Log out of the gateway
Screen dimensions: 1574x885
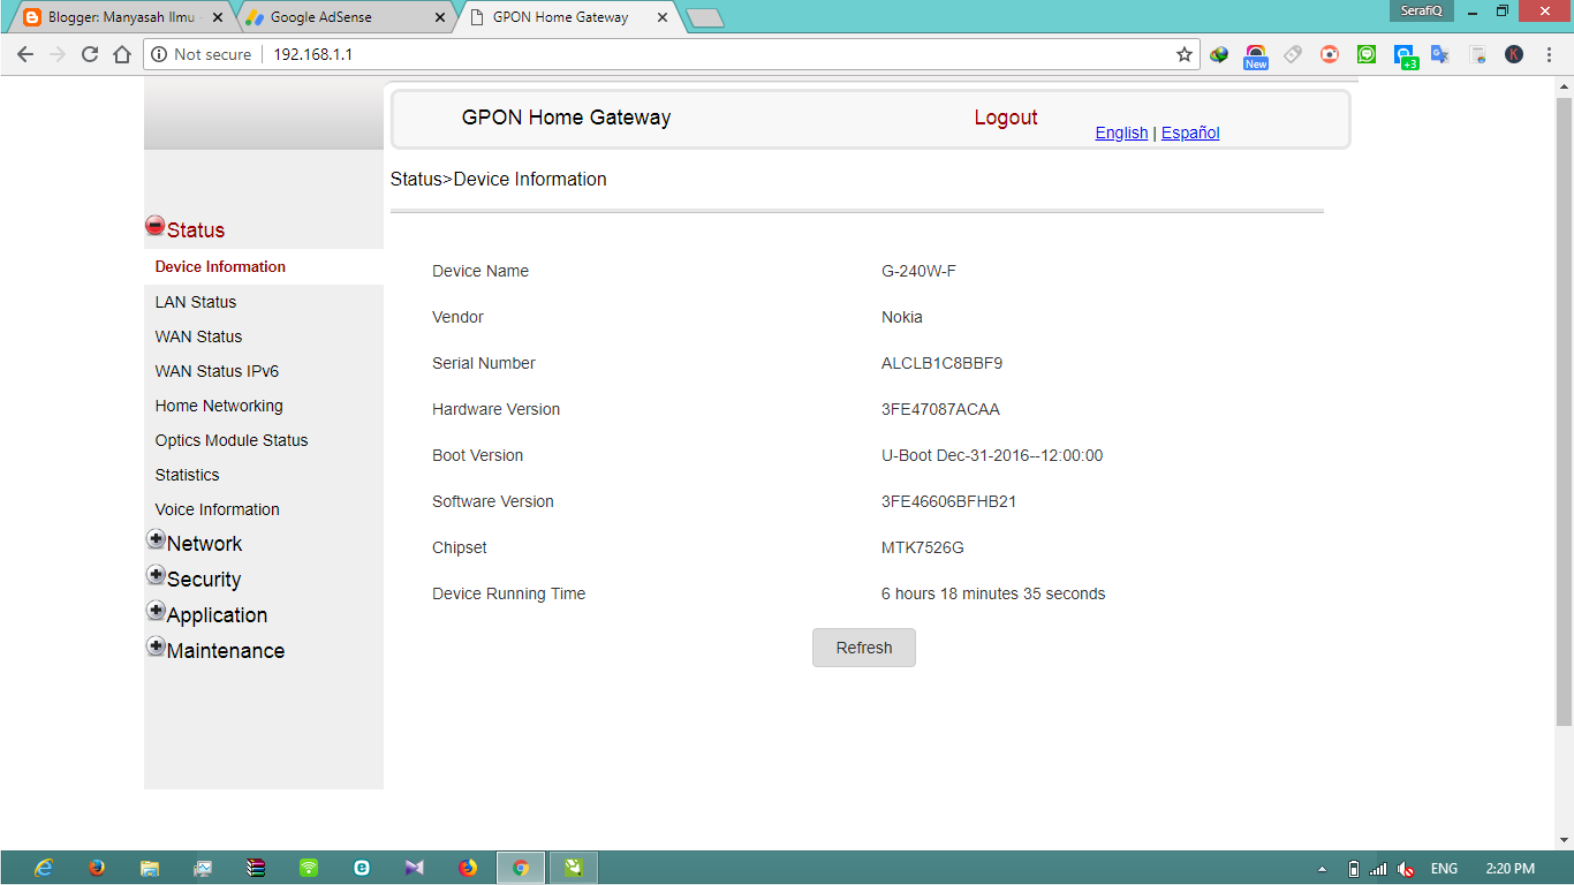coord(1005,117)
